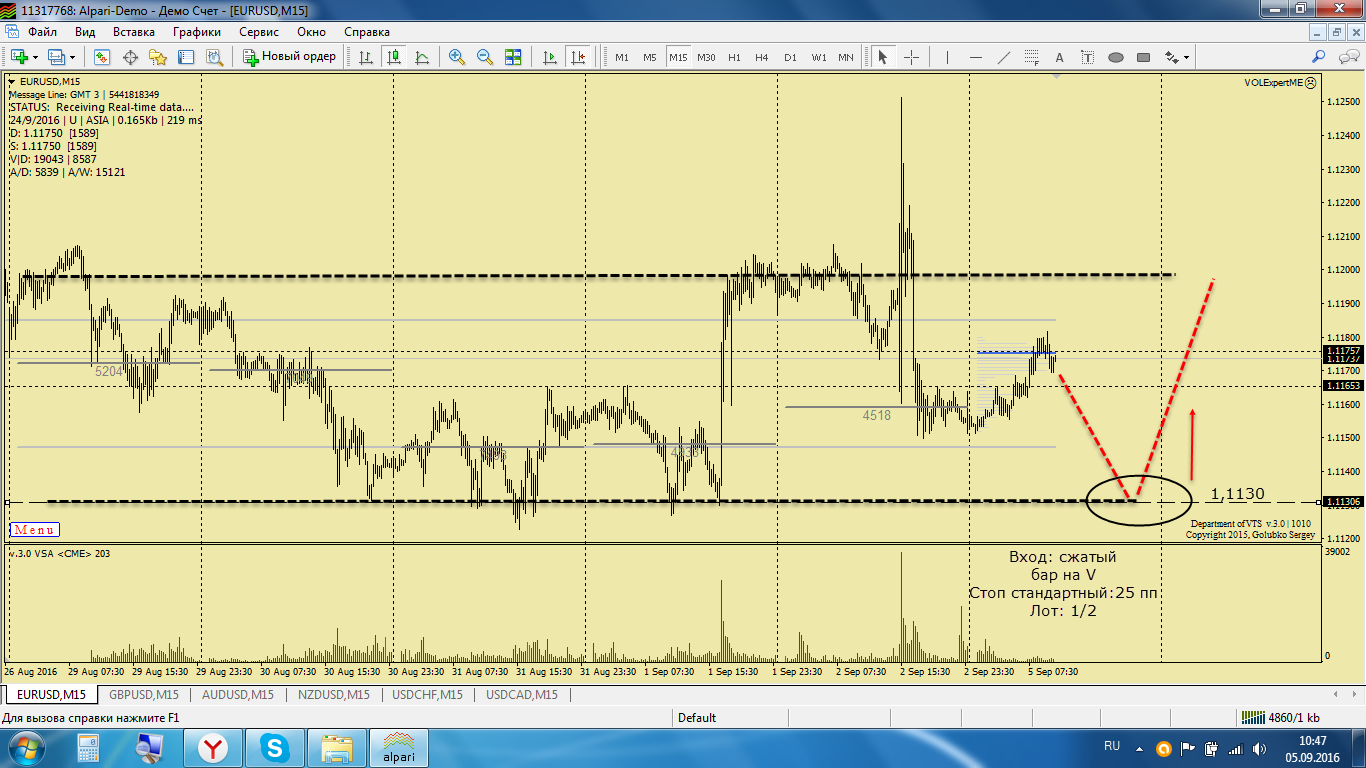Open the Графики menu

coord(196,31)
